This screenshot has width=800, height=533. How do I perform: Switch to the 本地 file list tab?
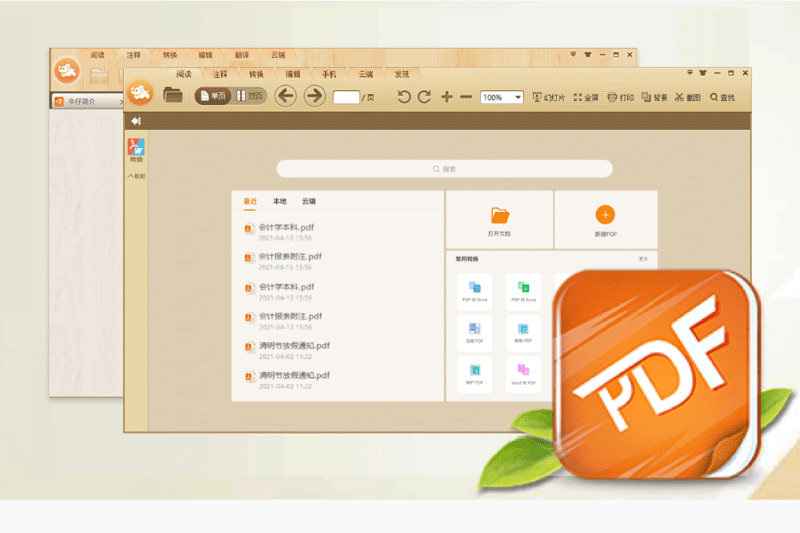pyautogui.click(x=279, y=201)
